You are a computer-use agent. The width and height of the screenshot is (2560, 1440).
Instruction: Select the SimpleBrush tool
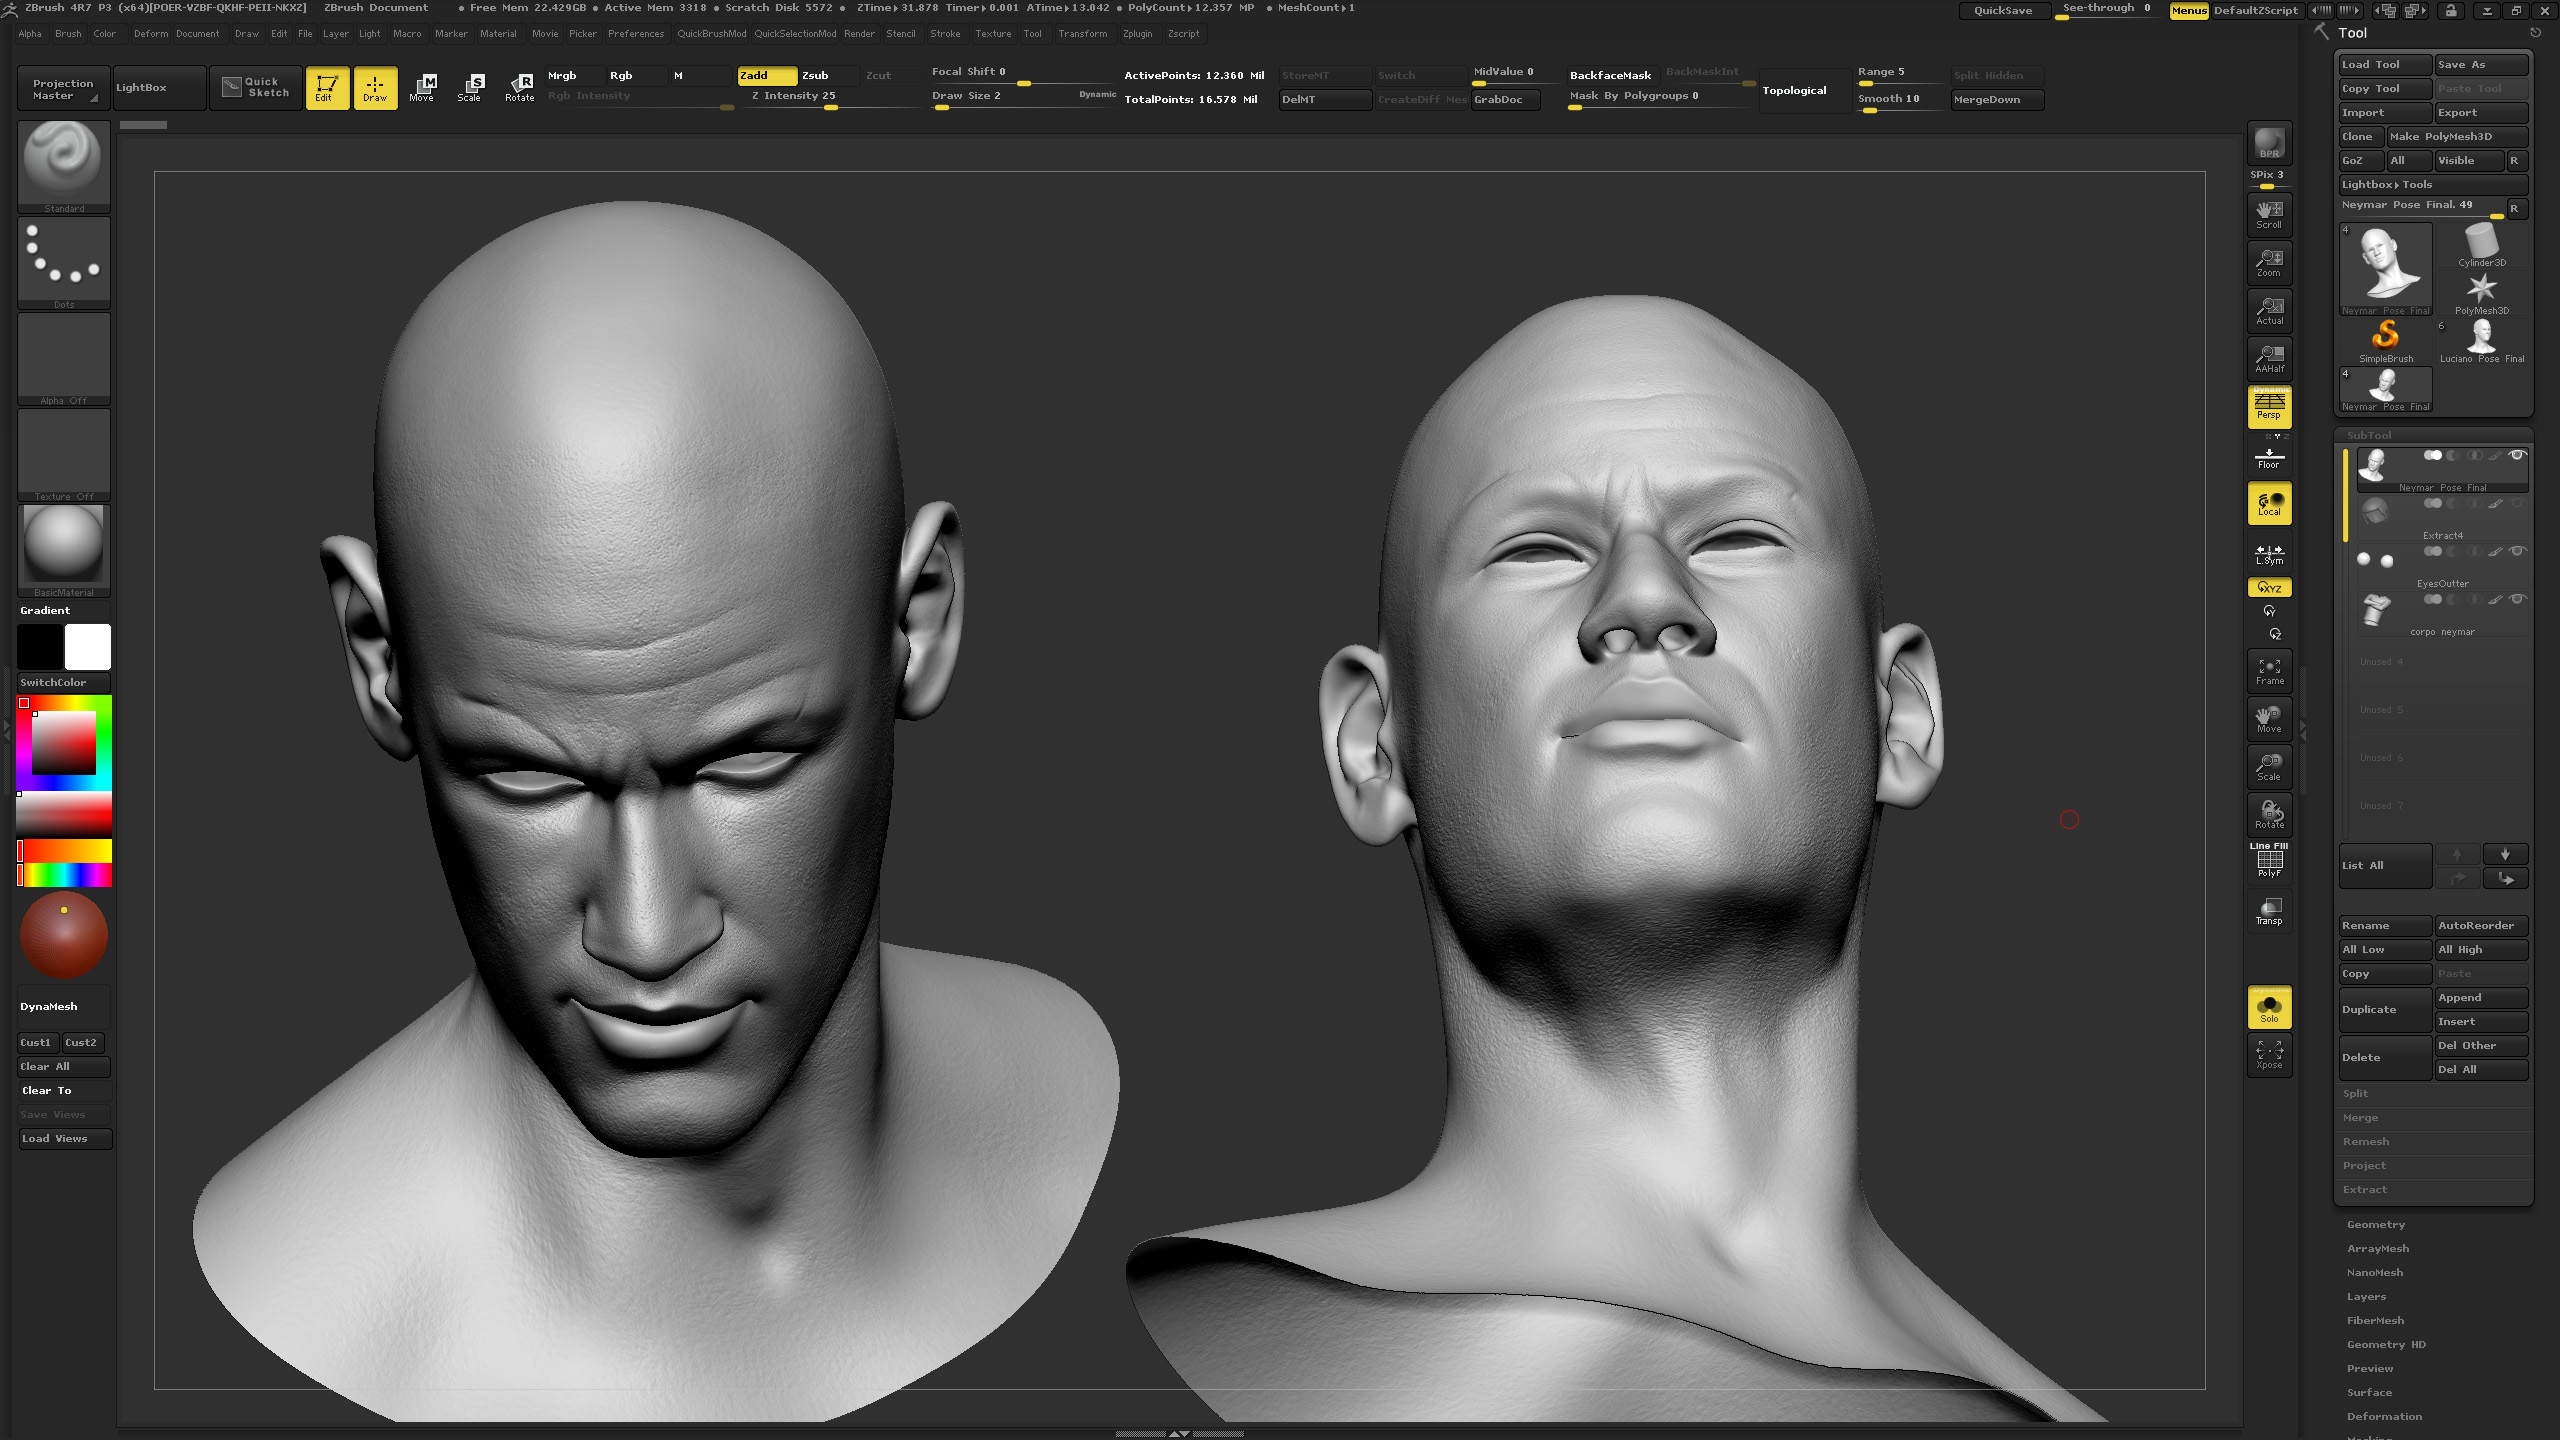(2386, 341)
